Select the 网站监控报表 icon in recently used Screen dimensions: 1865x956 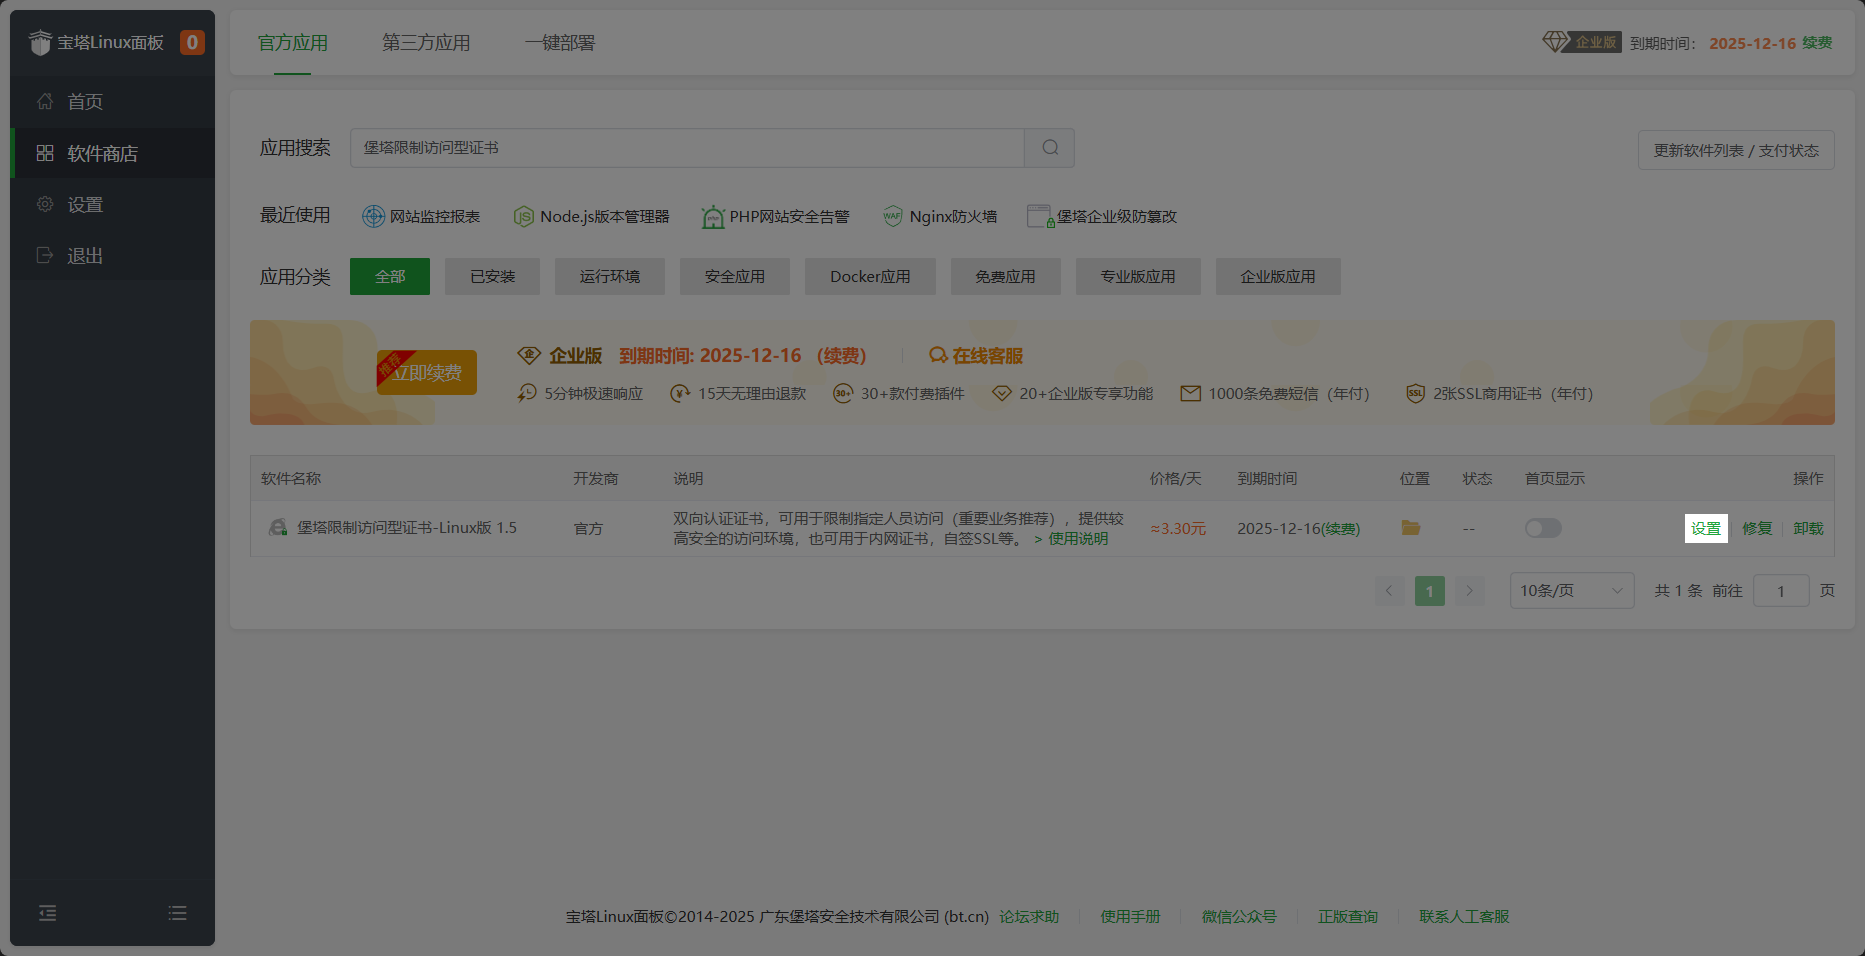point(374,216)
